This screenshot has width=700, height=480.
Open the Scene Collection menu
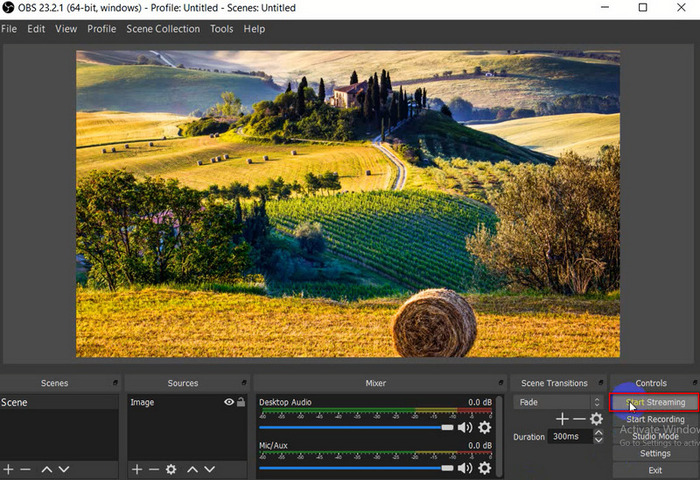click(163, 29)
